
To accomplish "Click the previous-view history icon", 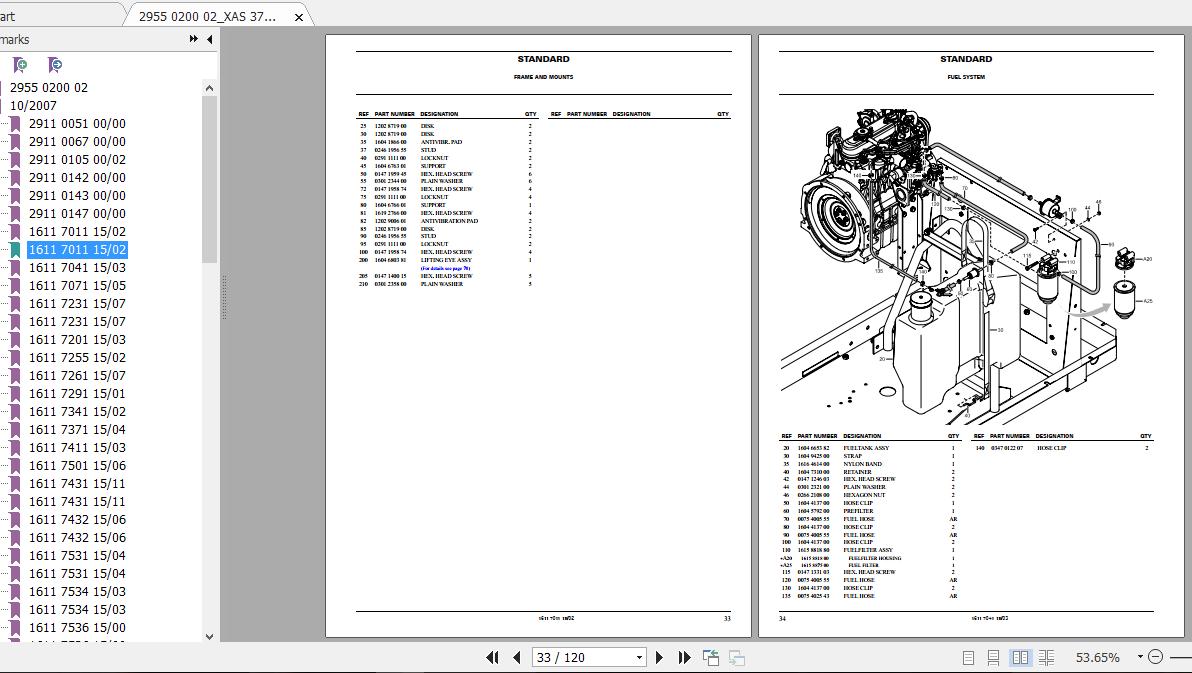I will coord(709,656).
